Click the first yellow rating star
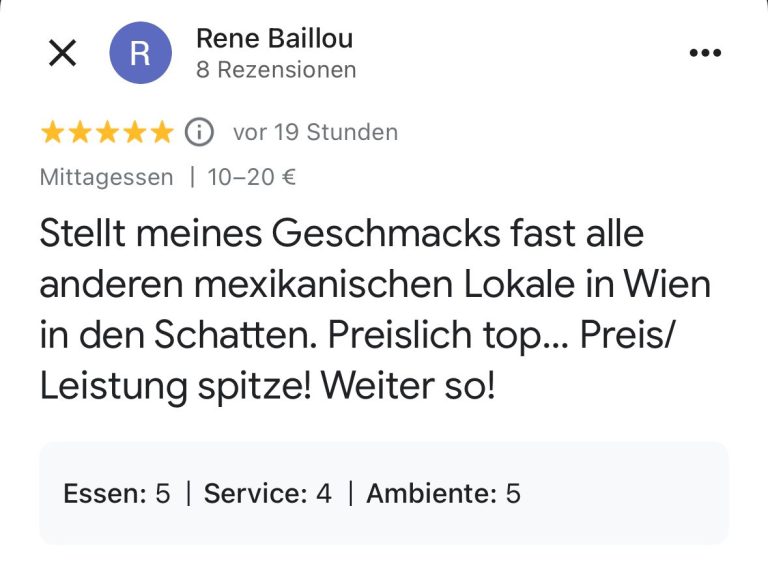Viewport: 768px width, 562px height. [x=52, y=132]
